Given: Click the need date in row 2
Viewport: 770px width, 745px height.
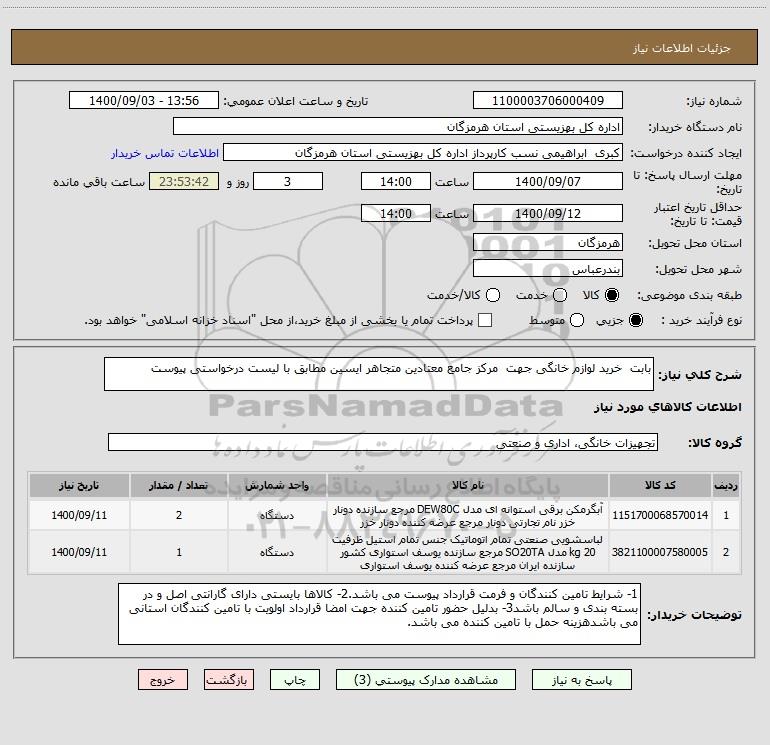Looking at the screenshot, I should [x=79, y=552].
